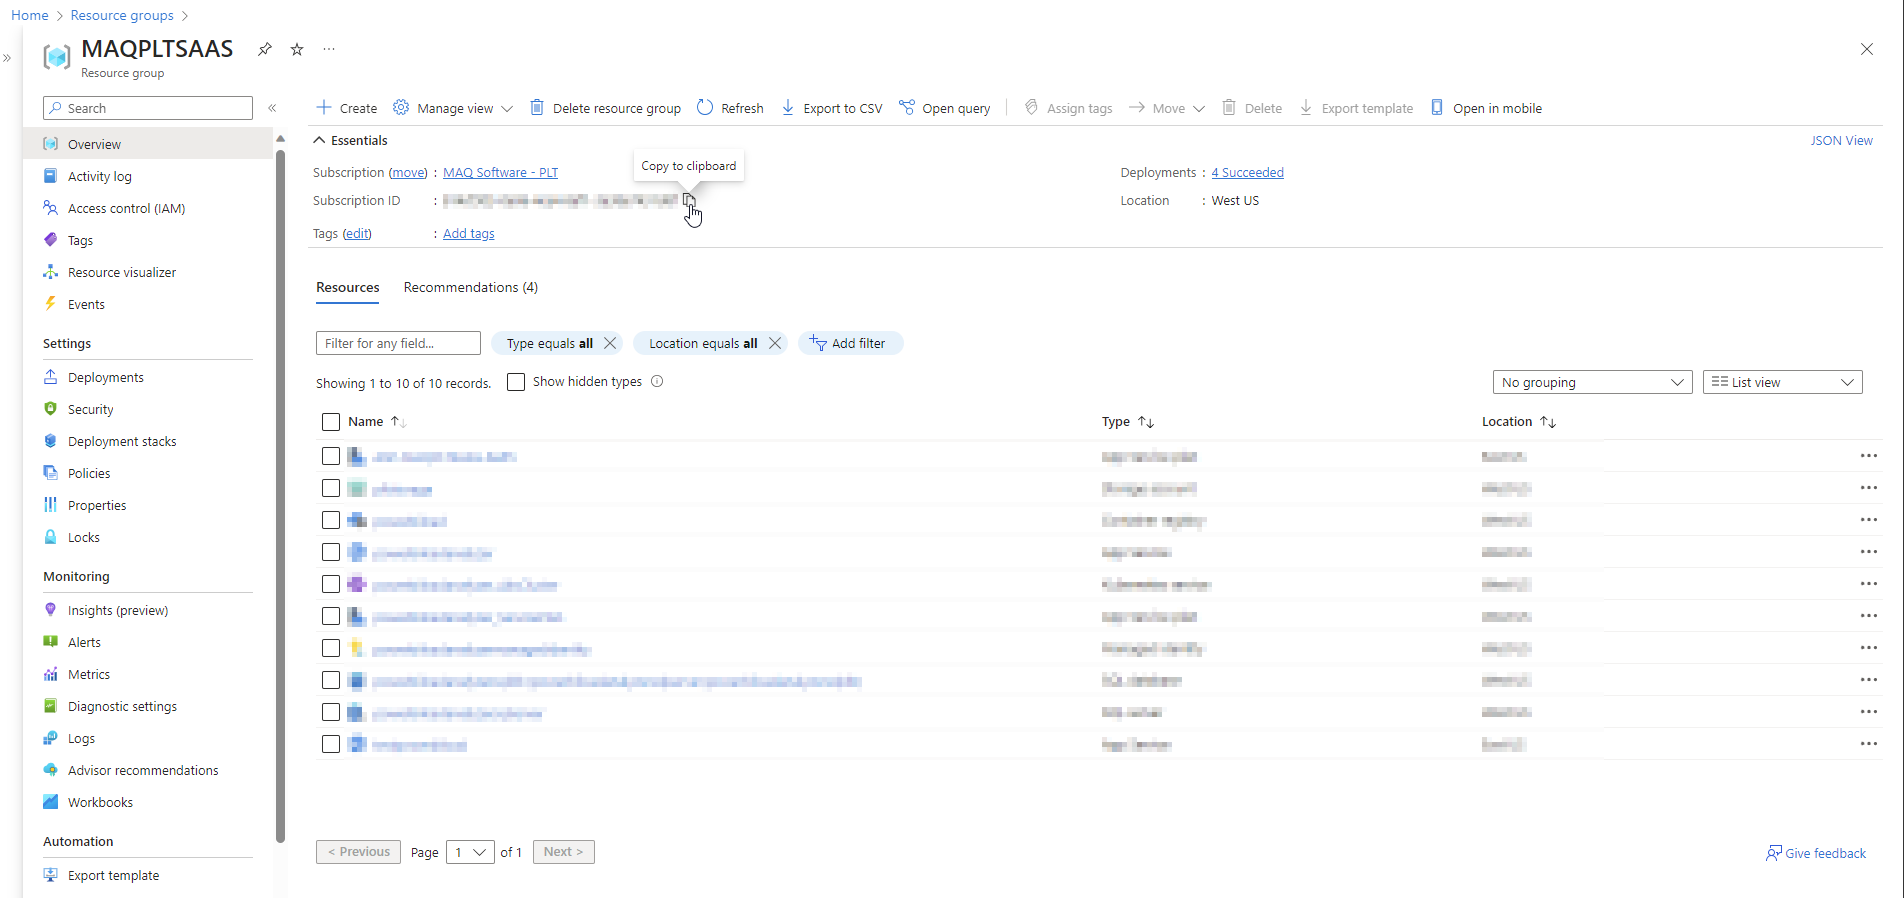The height and width of the screenshot is (898, 1904).
Task: Open the Show hidden types info icon
Action: coord(657,381)
